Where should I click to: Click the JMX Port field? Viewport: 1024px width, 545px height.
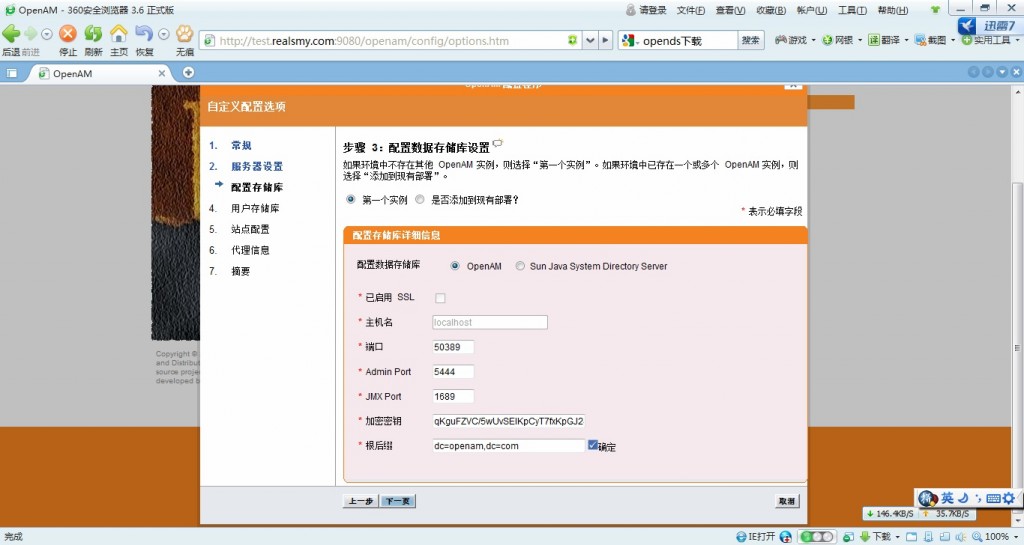pos(453,397)
